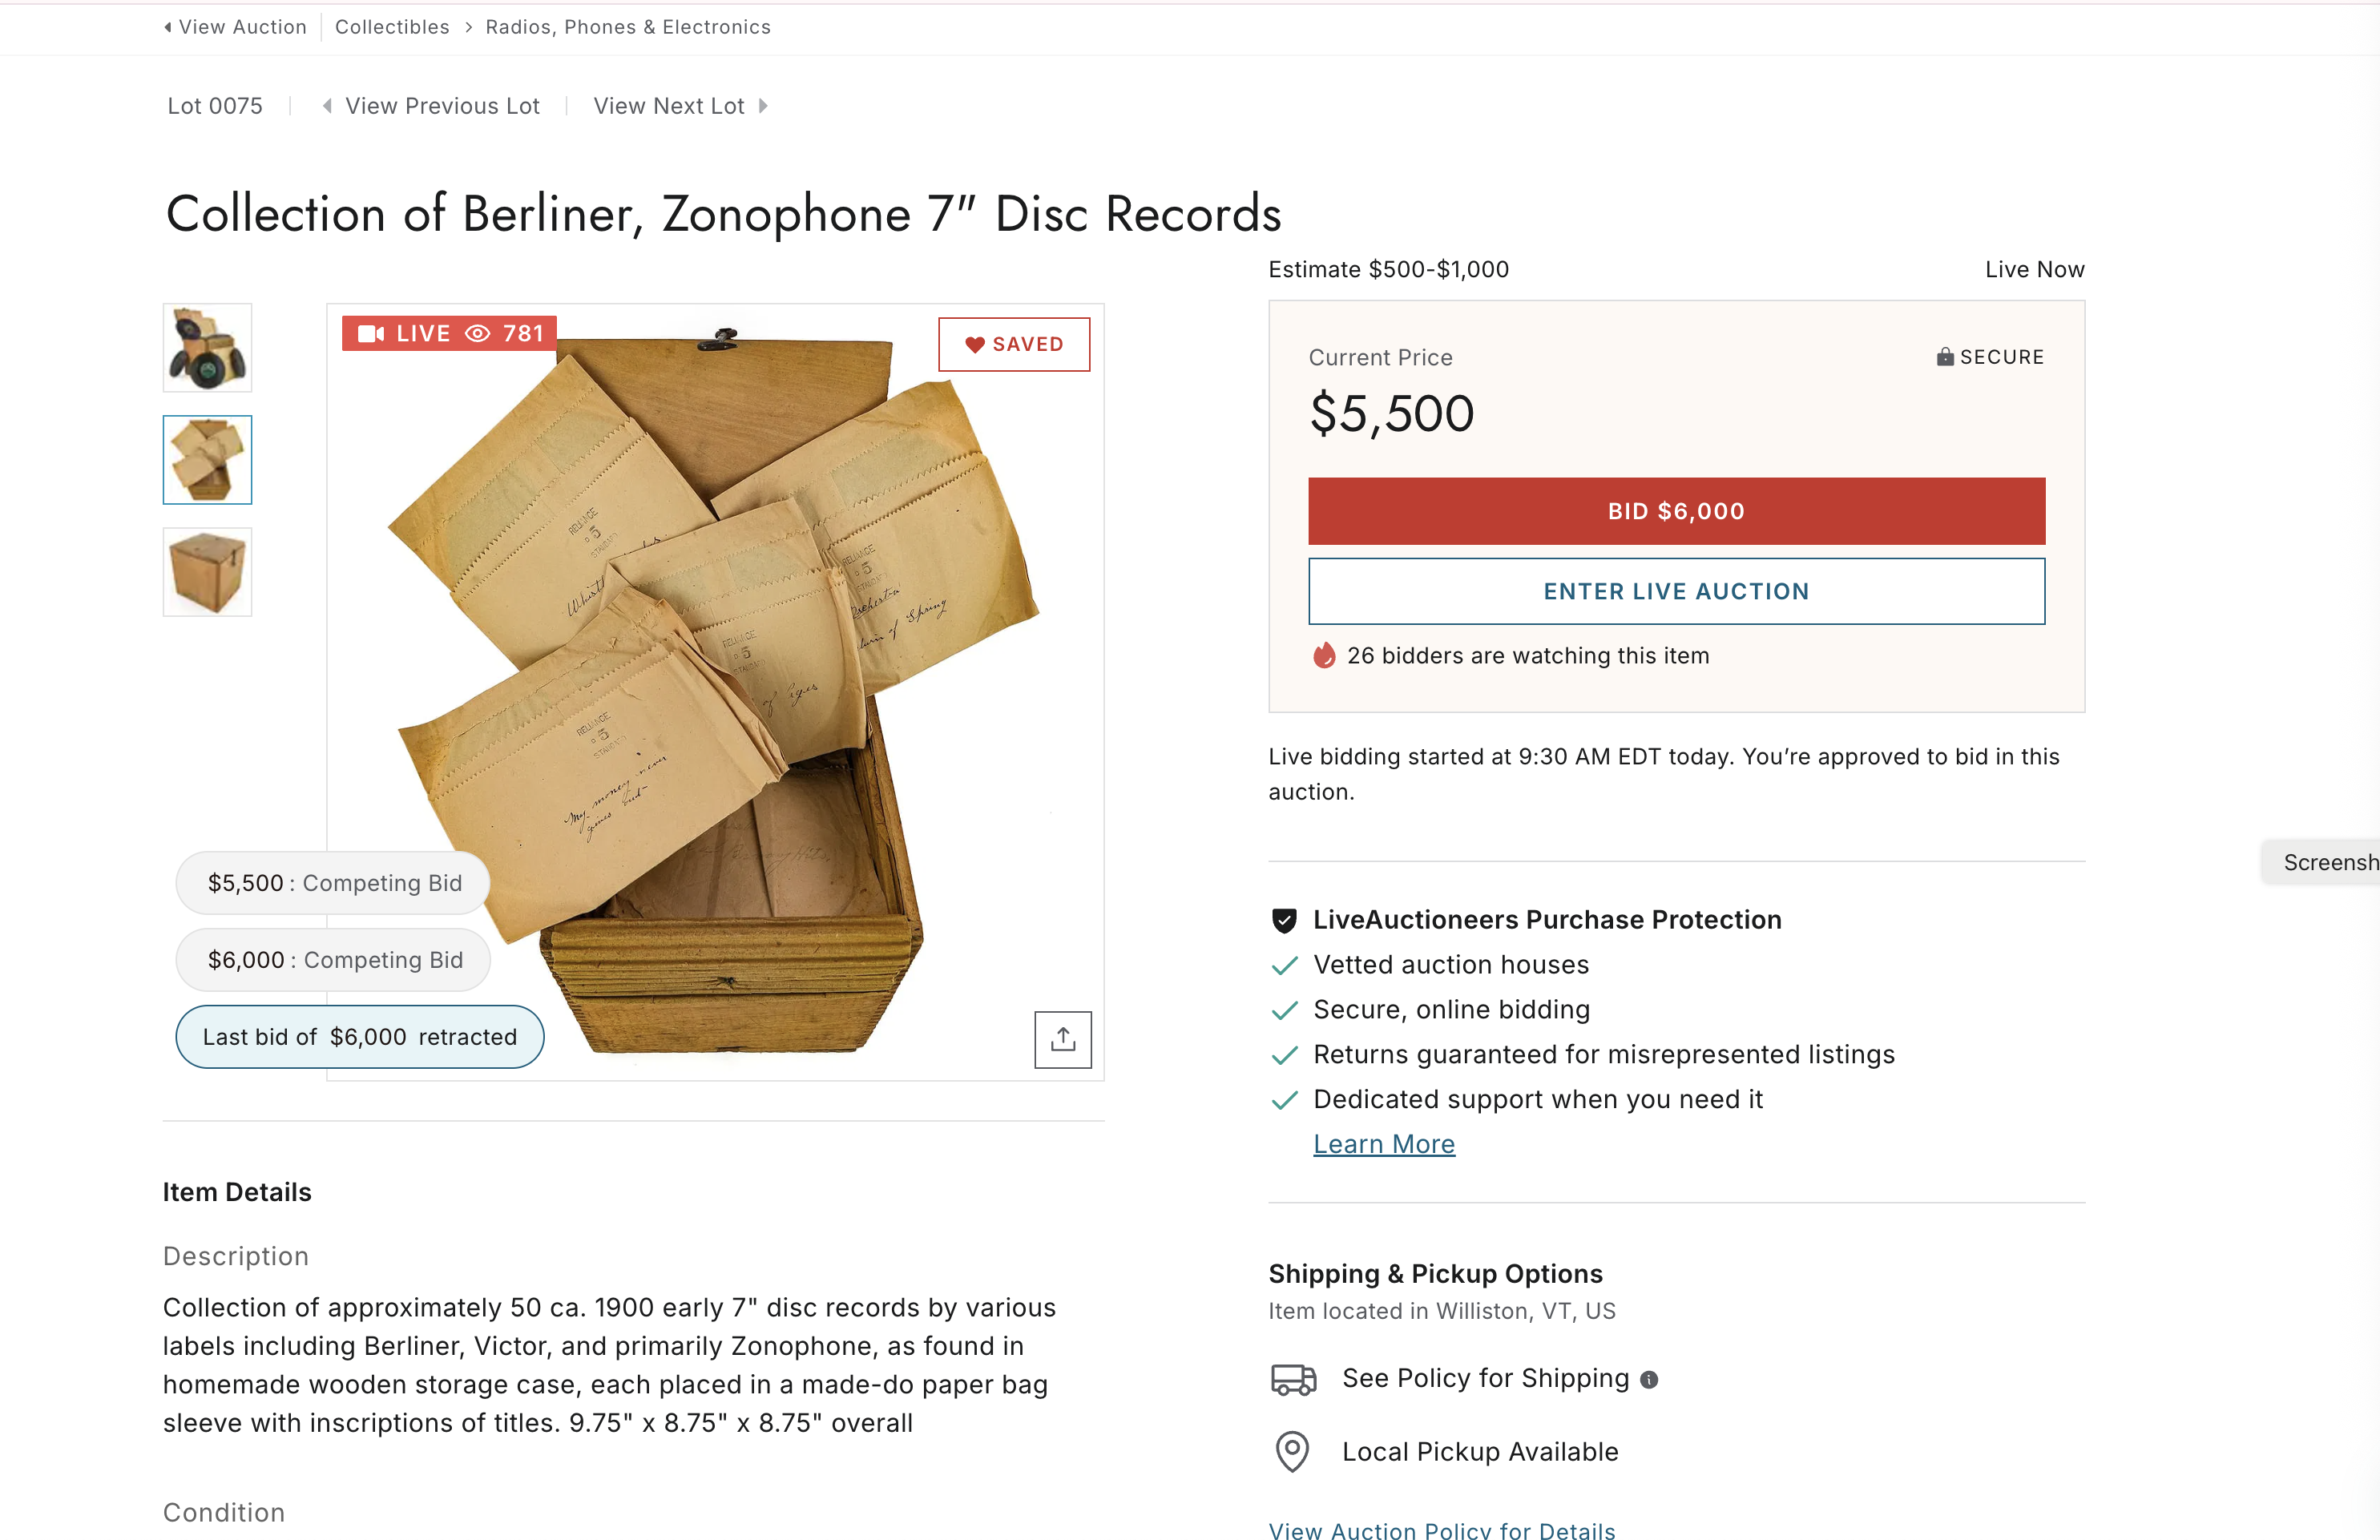The image size is (2380, 1540).
Task: Click the shipping policy info icon
Action: (1649, 1380)
